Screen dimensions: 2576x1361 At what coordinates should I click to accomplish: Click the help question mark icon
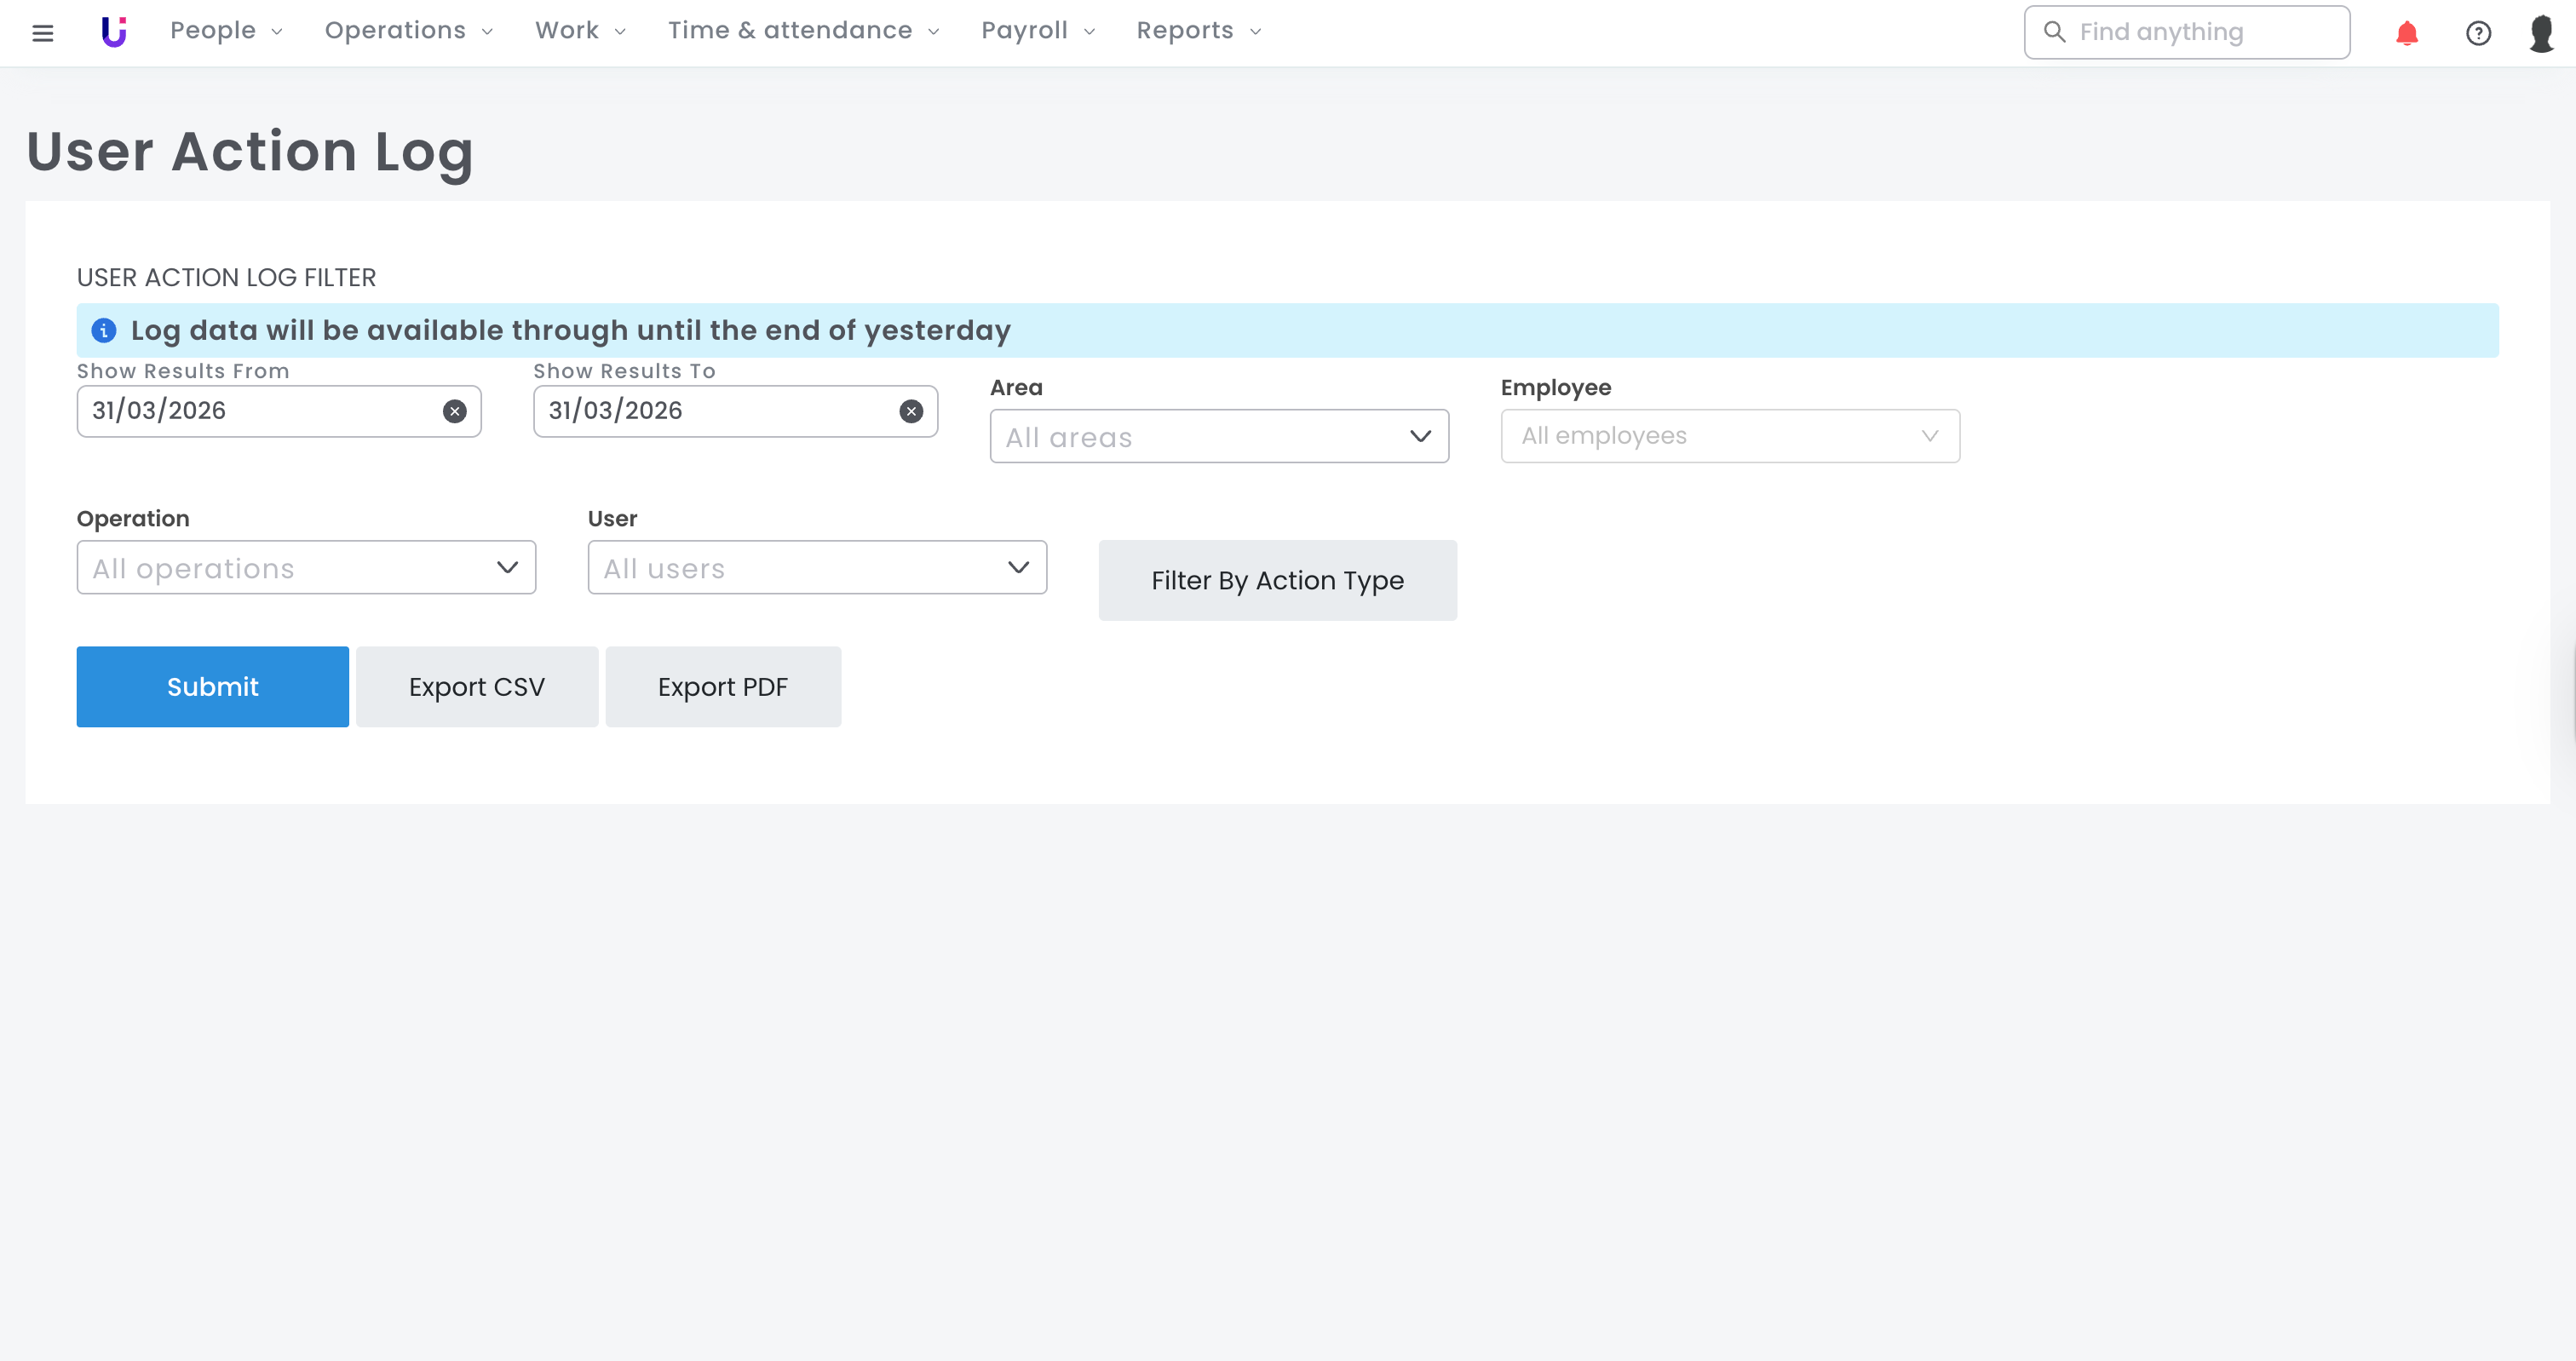click(x=2478, y=33)
